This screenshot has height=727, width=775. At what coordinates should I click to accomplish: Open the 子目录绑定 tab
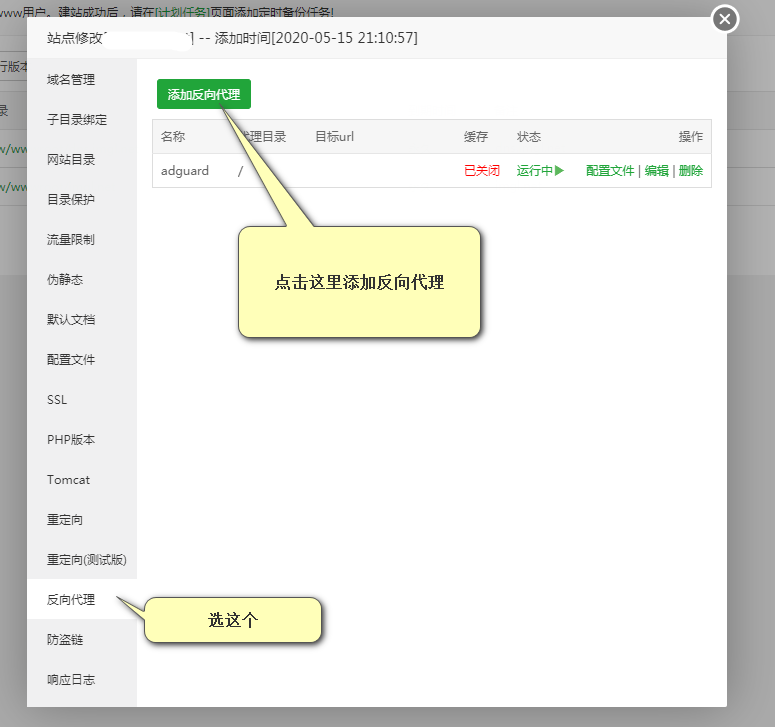point(77,120)
